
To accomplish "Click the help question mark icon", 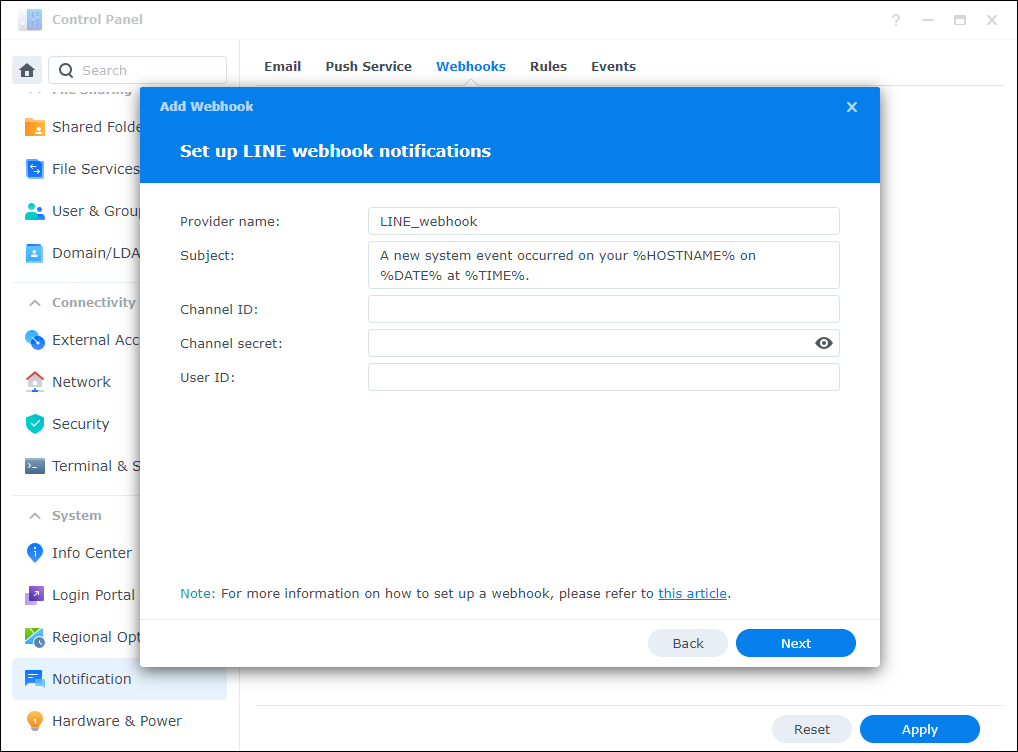I will (896, 20).
